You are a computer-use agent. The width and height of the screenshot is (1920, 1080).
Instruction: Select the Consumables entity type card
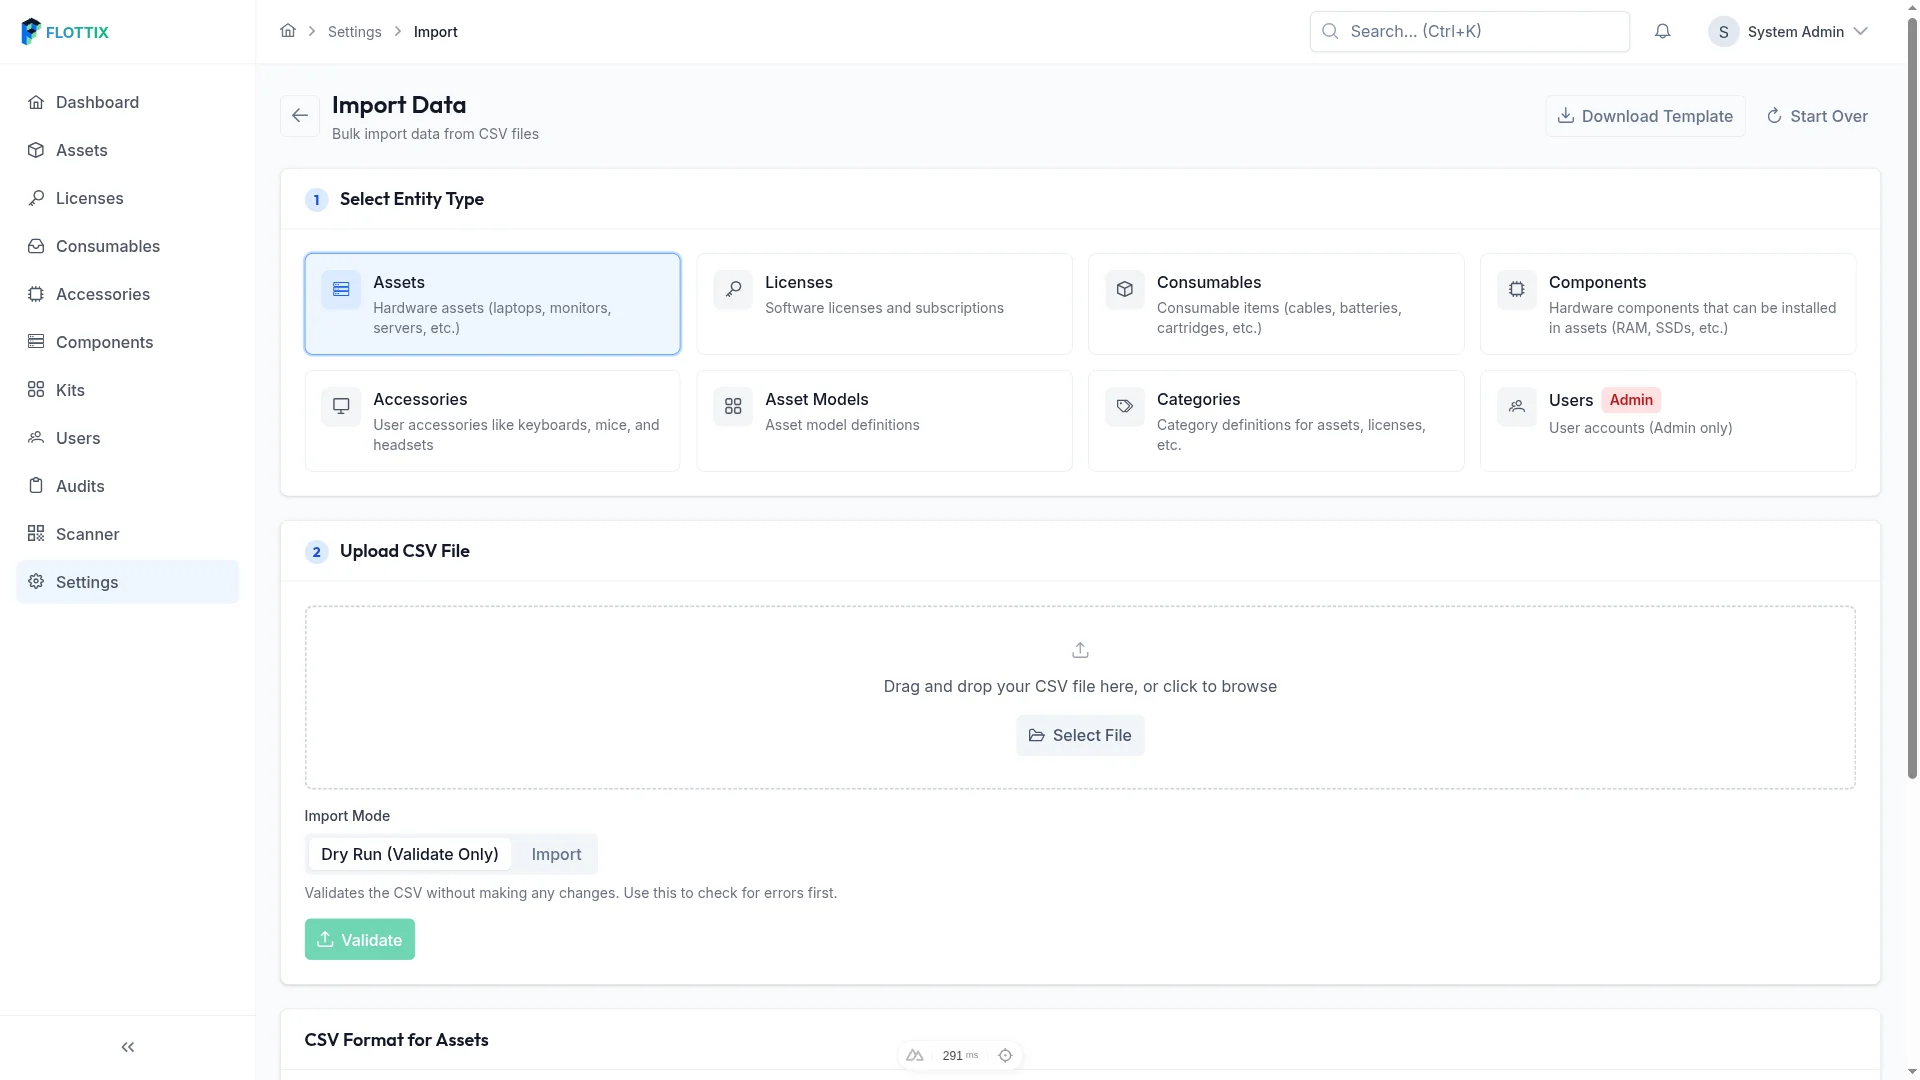point(1276,304)
